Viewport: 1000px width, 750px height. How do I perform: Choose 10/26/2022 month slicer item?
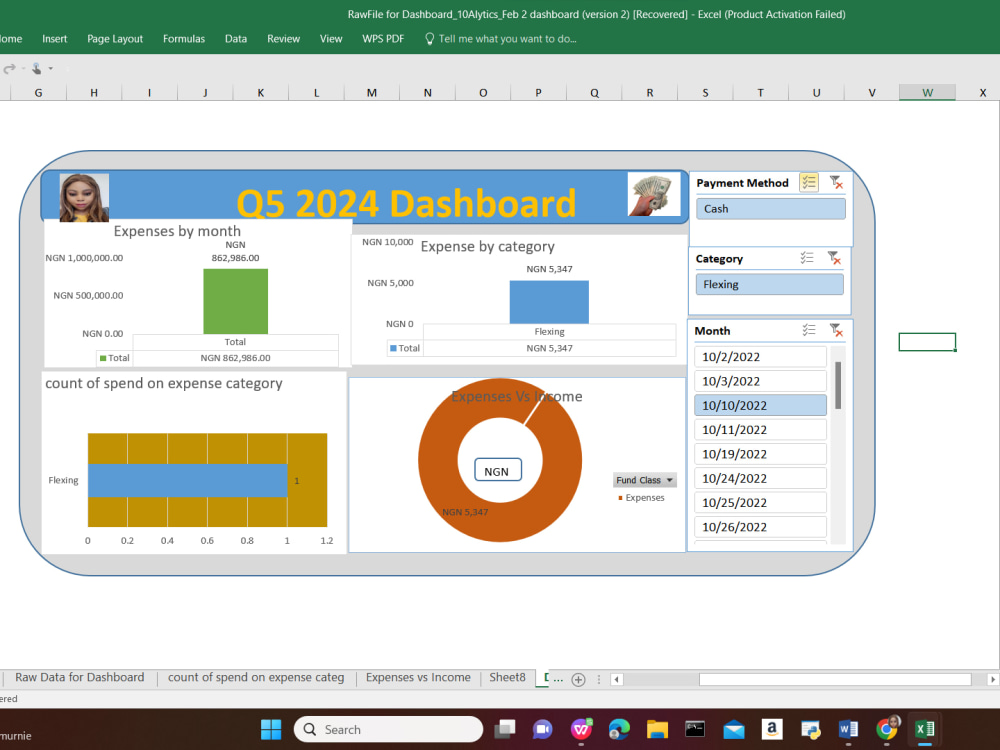coord(760,526)
